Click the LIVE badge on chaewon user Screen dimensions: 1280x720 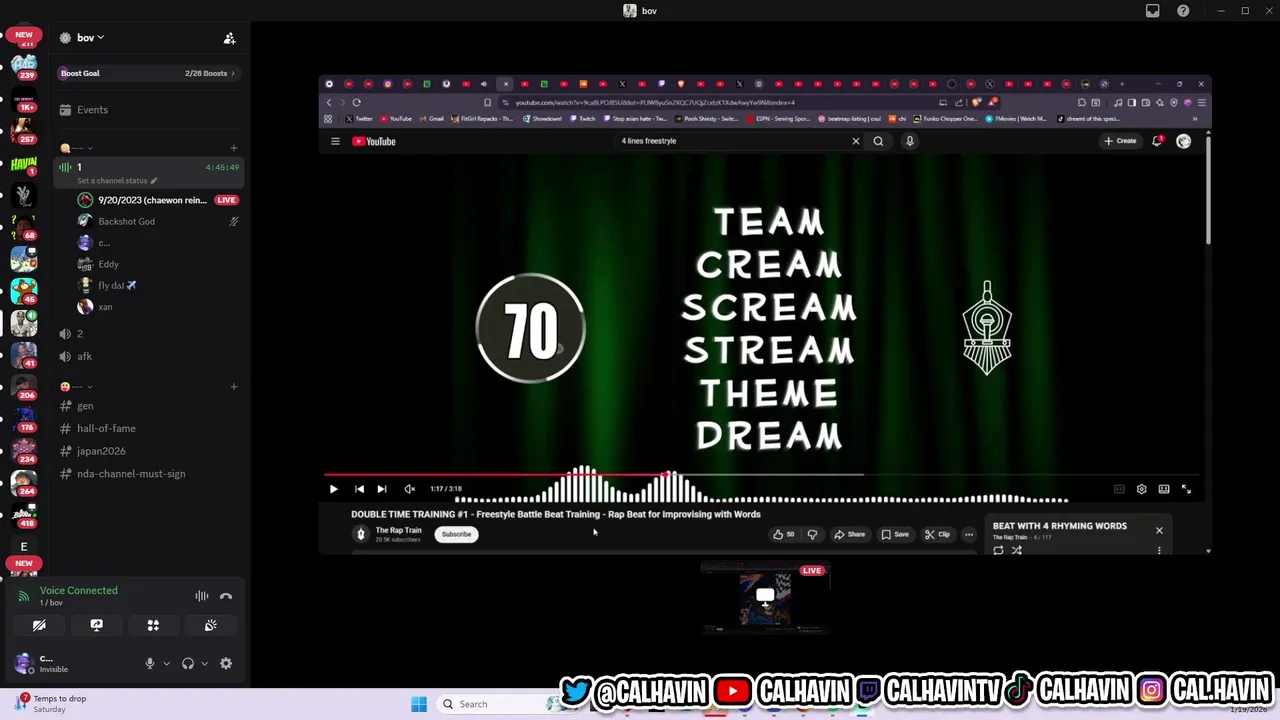[226, 200]
